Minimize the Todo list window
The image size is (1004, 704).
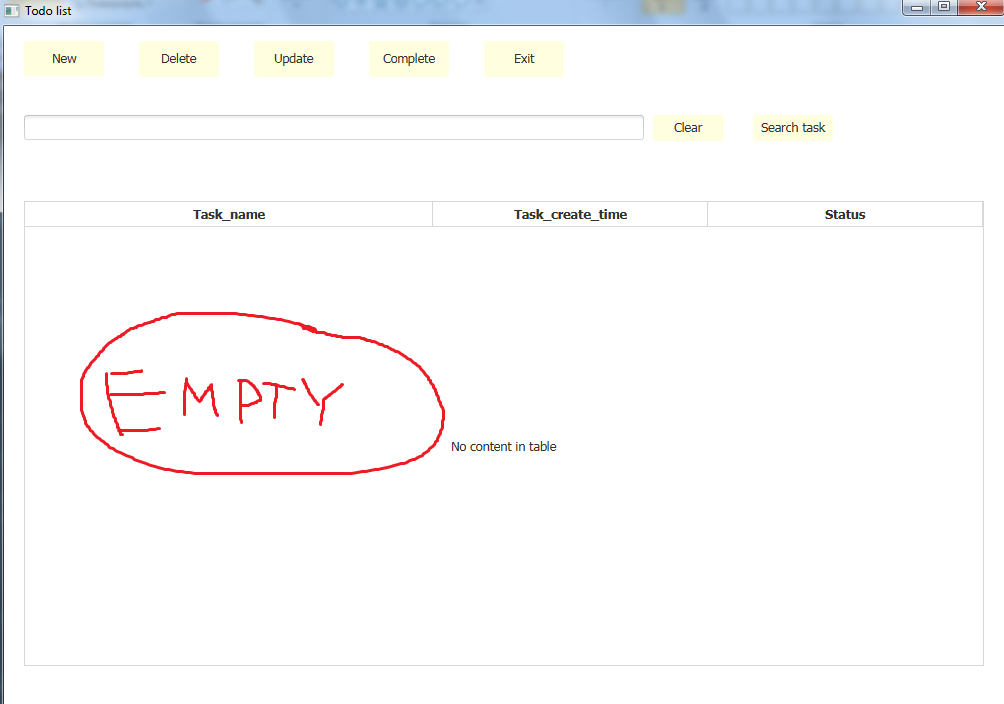[917, 8]
